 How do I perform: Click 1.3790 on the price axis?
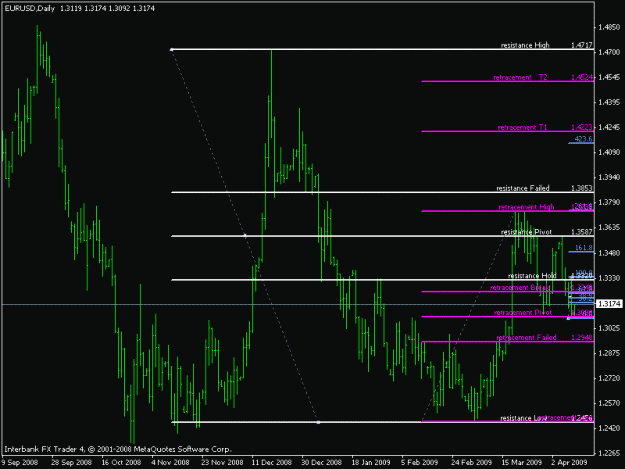point(609,202)
